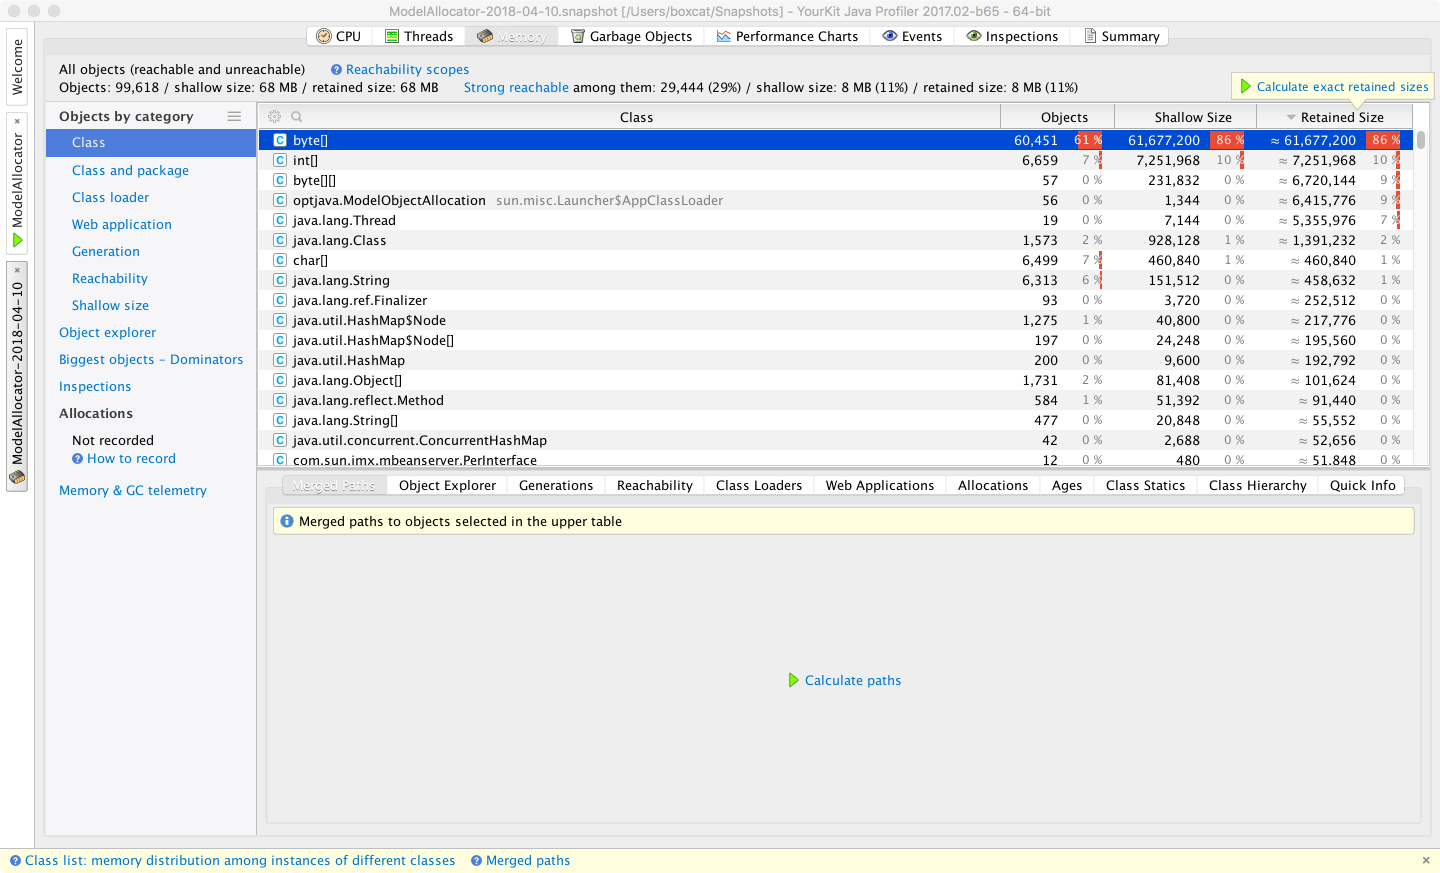Click the settings gear icon in table header
This screenshot has width=1440, height=873.
pos(274,117)
